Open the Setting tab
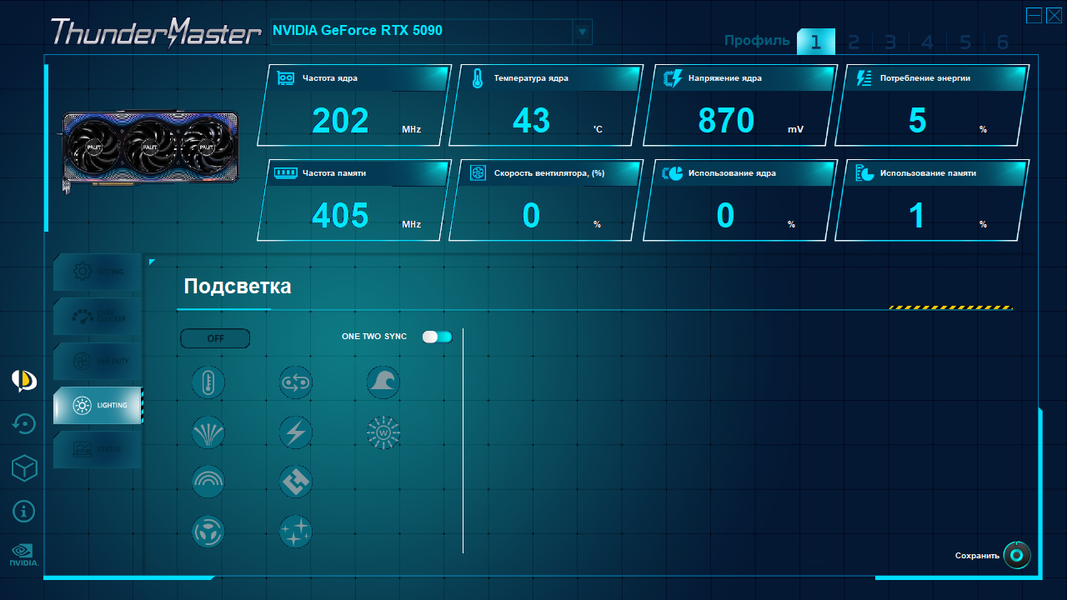The height and width of the screenshot is (600, 1067). (x=98, y=272)
